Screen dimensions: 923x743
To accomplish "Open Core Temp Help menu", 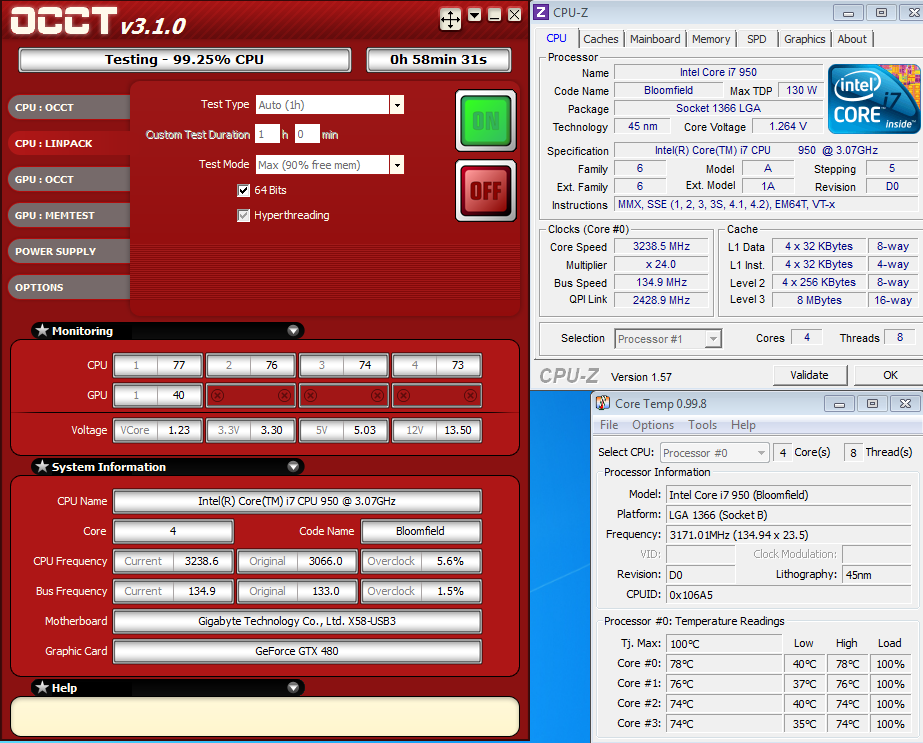I will coord(743,424).
